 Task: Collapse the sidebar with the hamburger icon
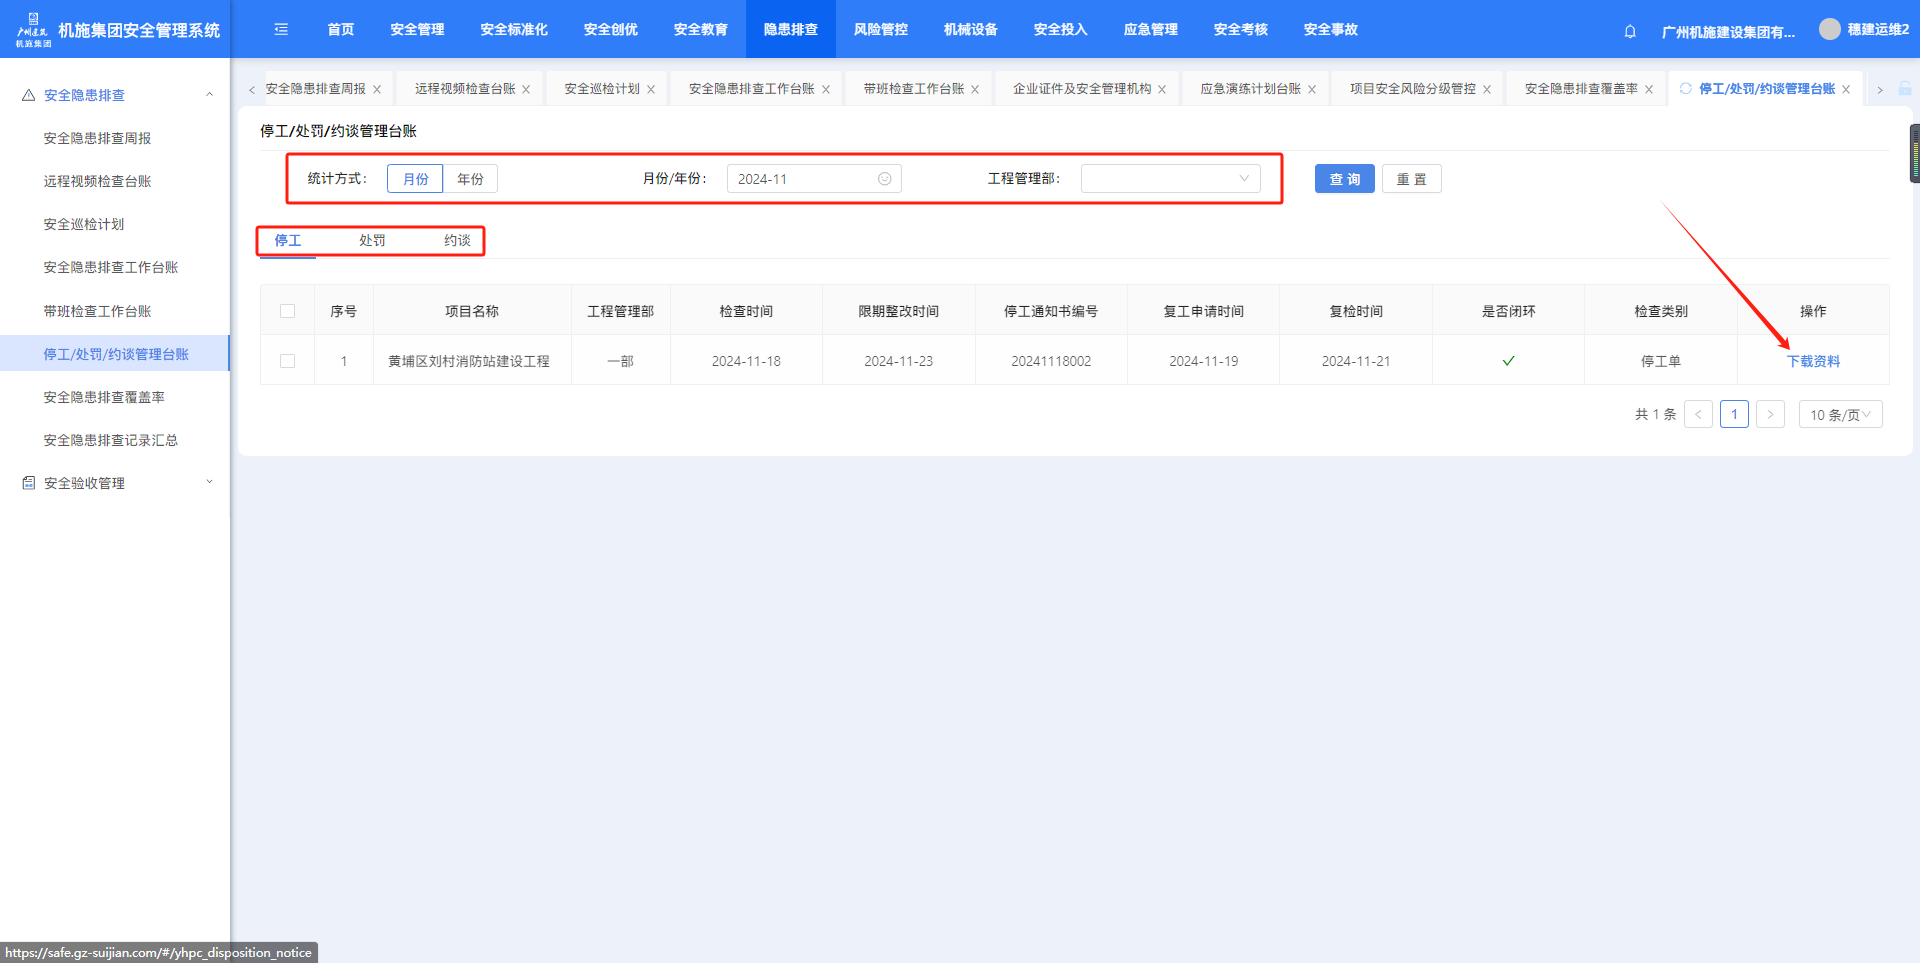[281, 30]
